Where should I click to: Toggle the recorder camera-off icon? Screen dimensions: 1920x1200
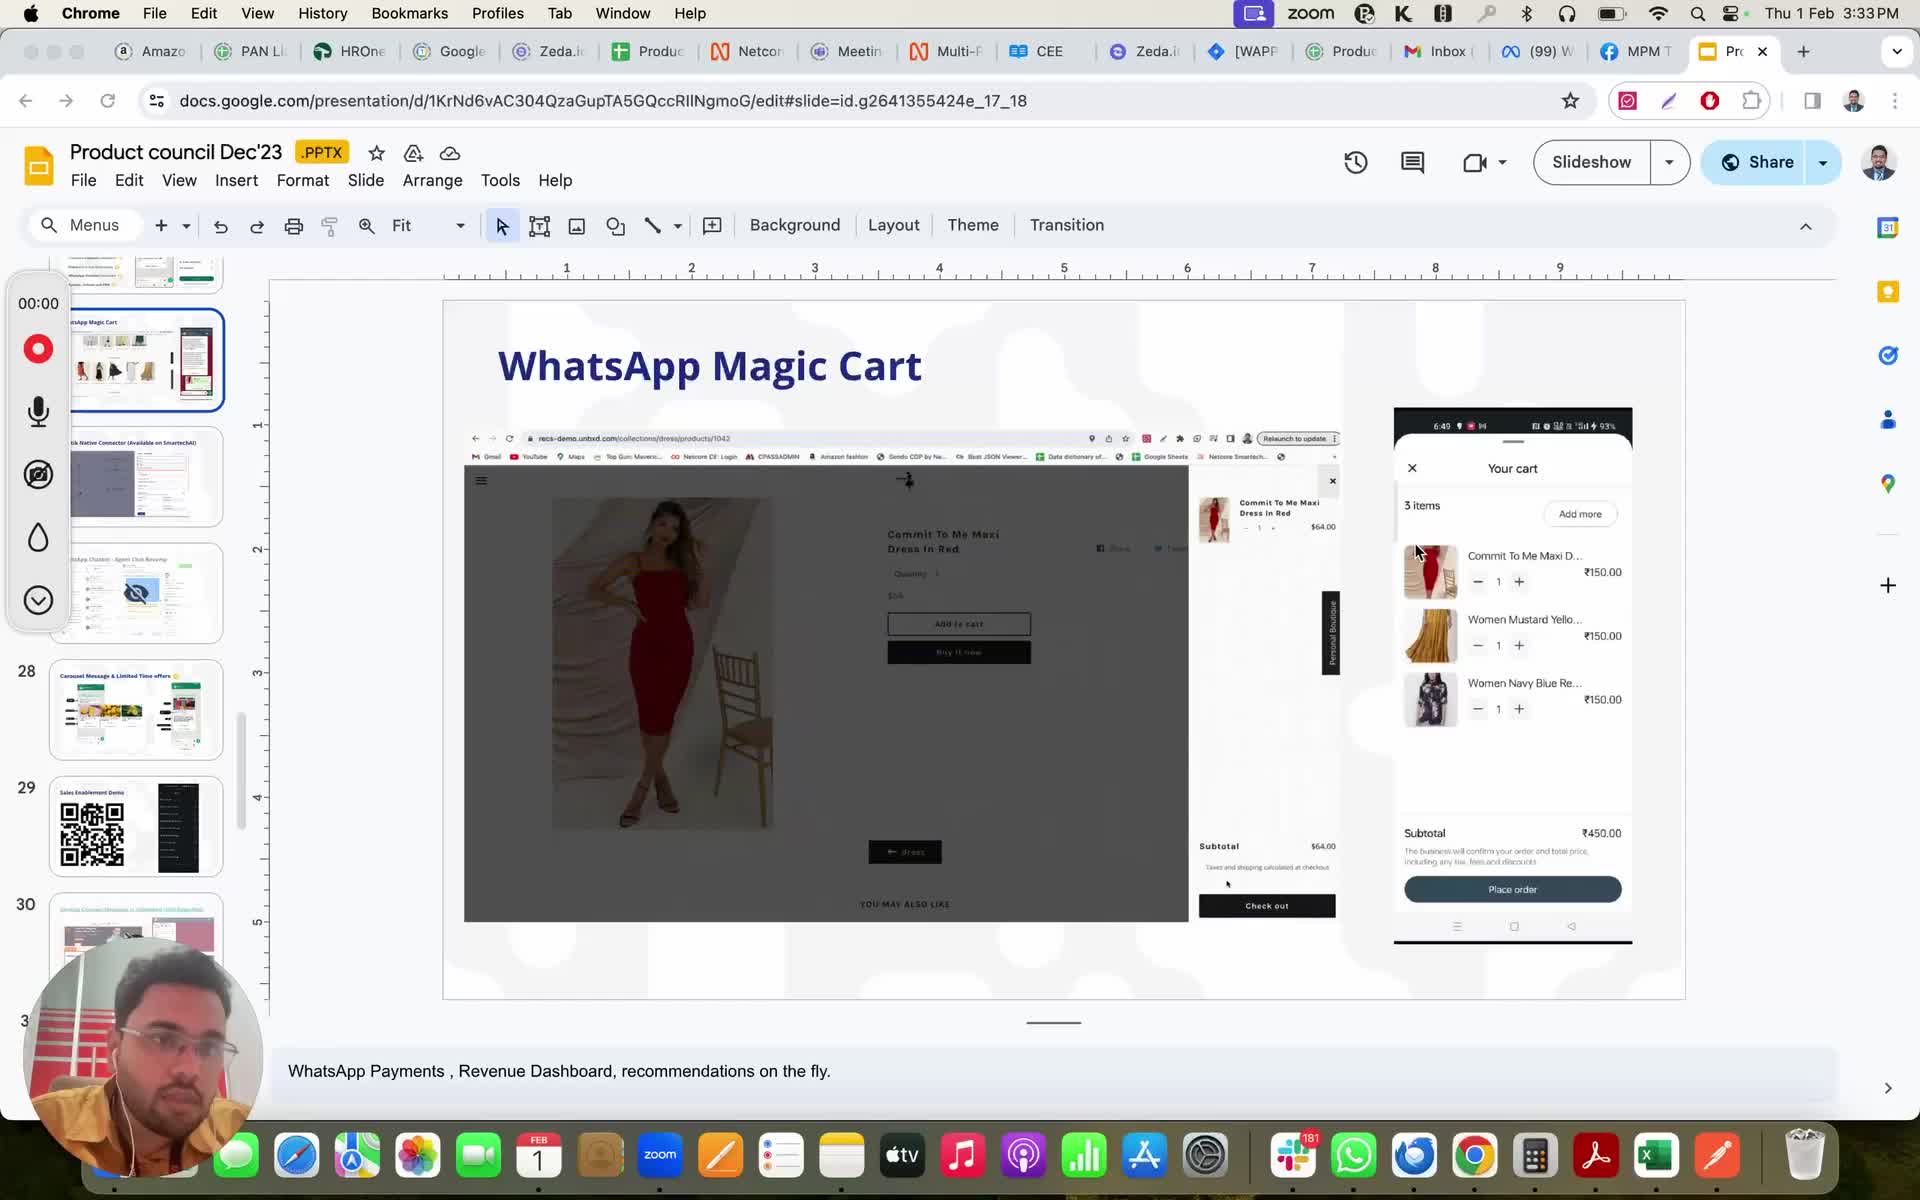click(38, 474)
